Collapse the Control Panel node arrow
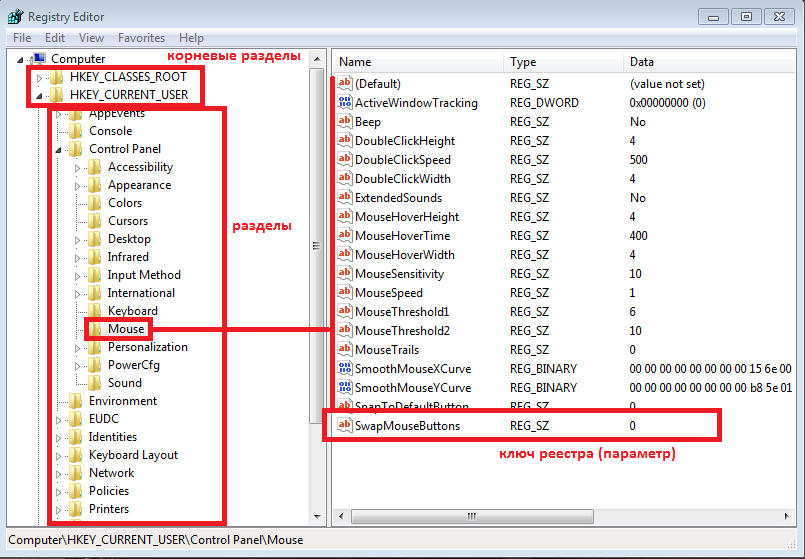 point(59,150)
